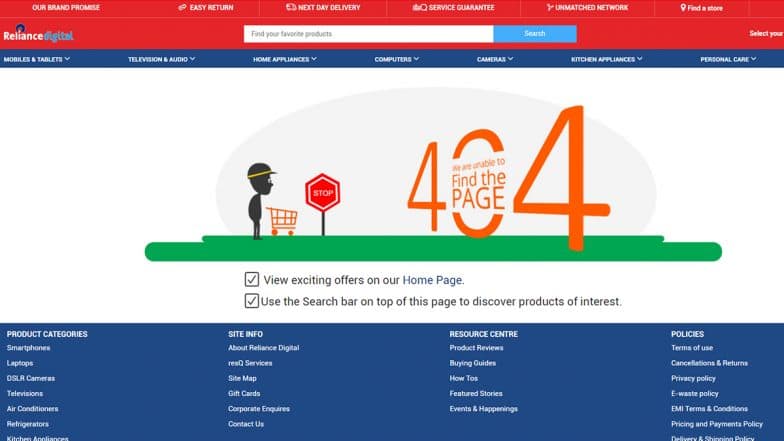Expand the Home Appliances chevron
This screenshot has width=784, height=441.
tap(314, 59)
